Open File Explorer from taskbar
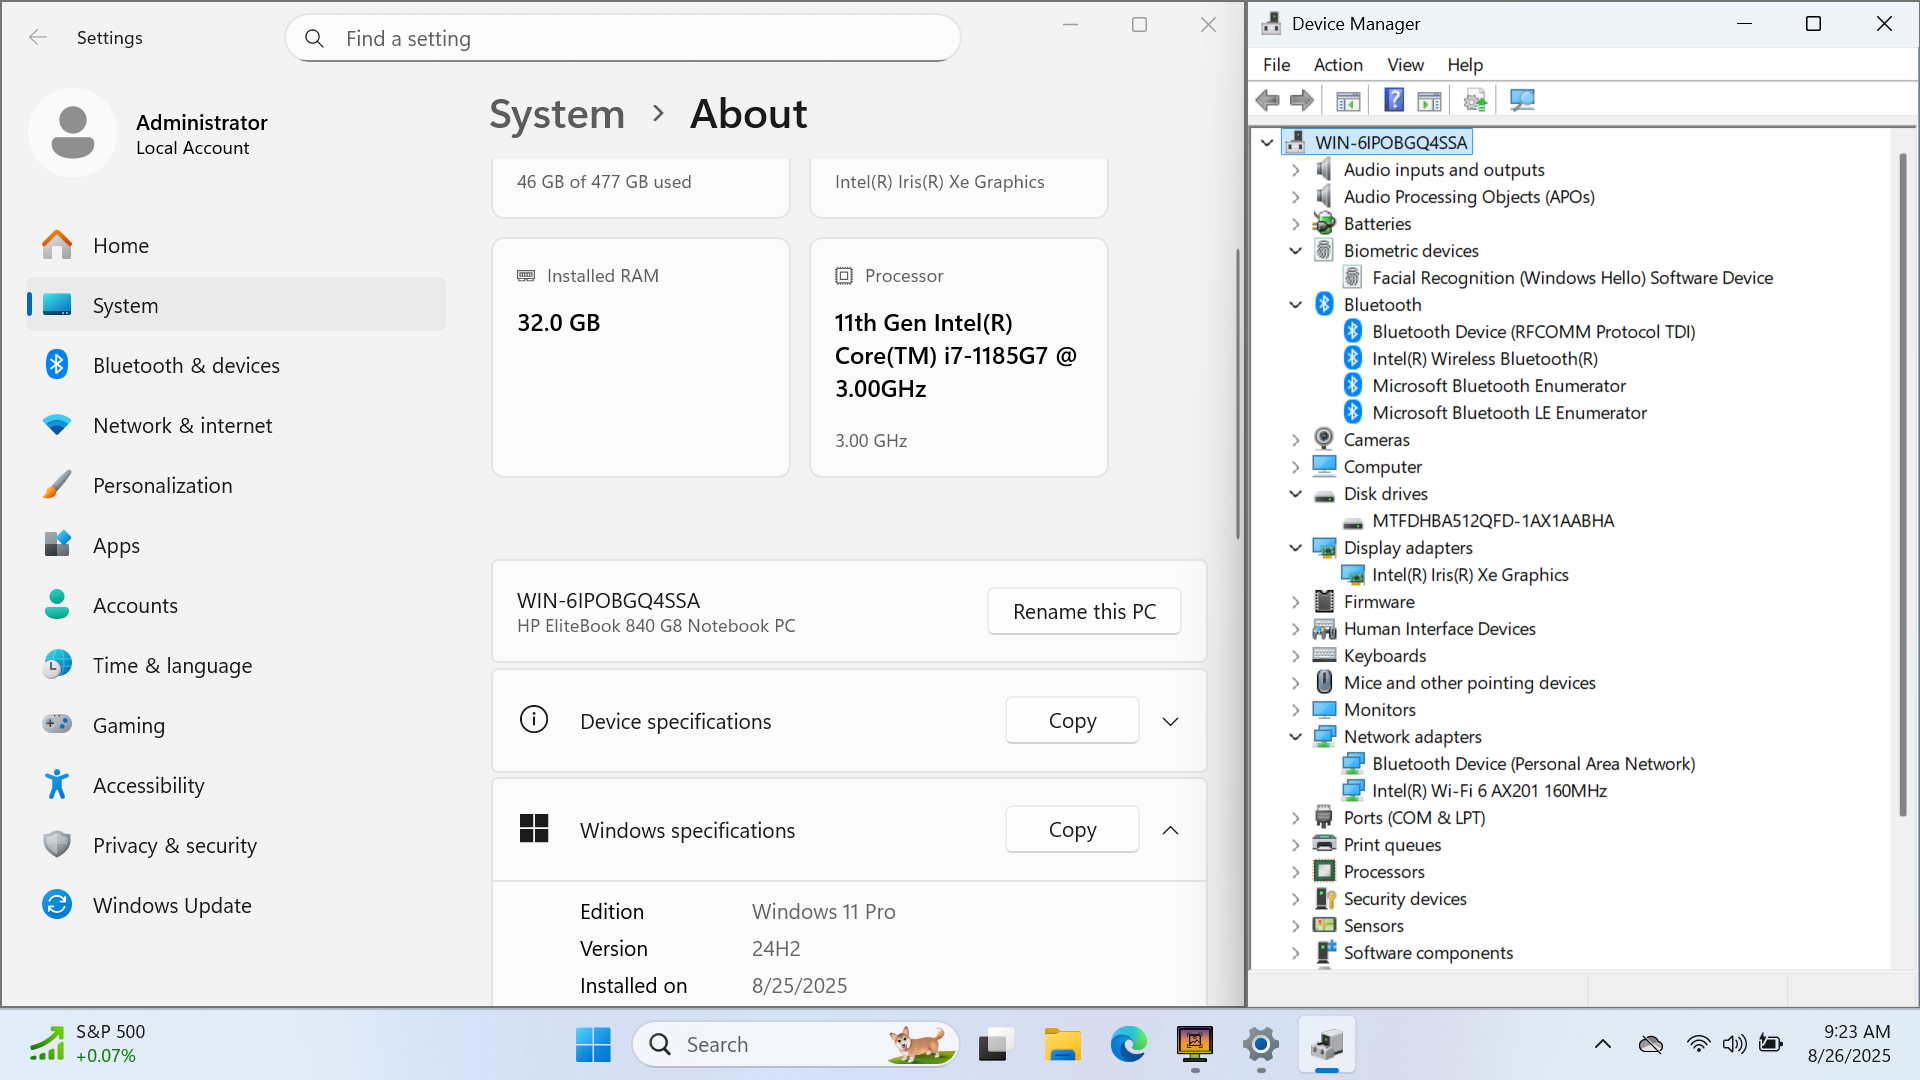 (x=1062, y=1045)
